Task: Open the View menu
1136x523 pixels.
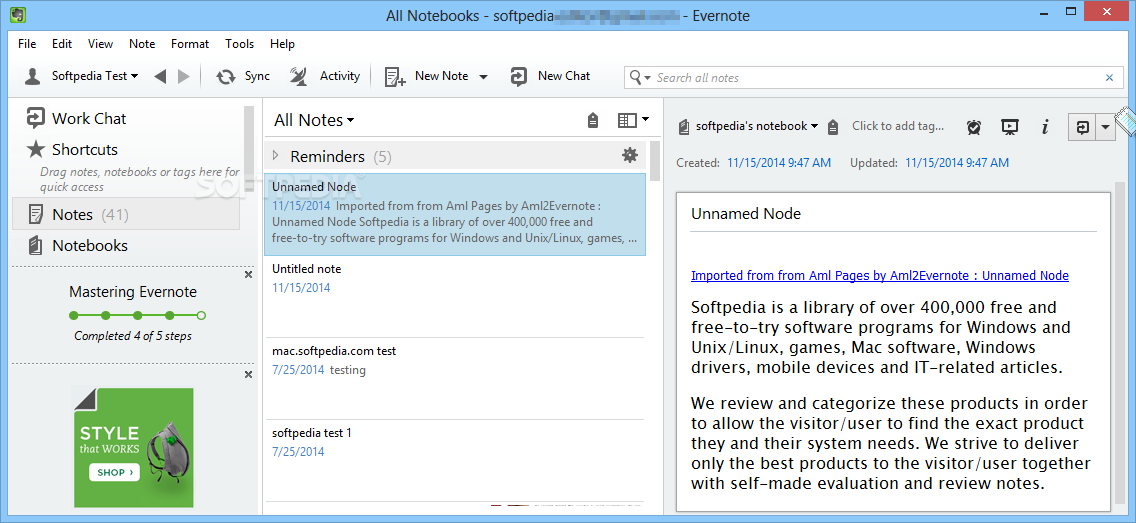Action: pos(101,43)
